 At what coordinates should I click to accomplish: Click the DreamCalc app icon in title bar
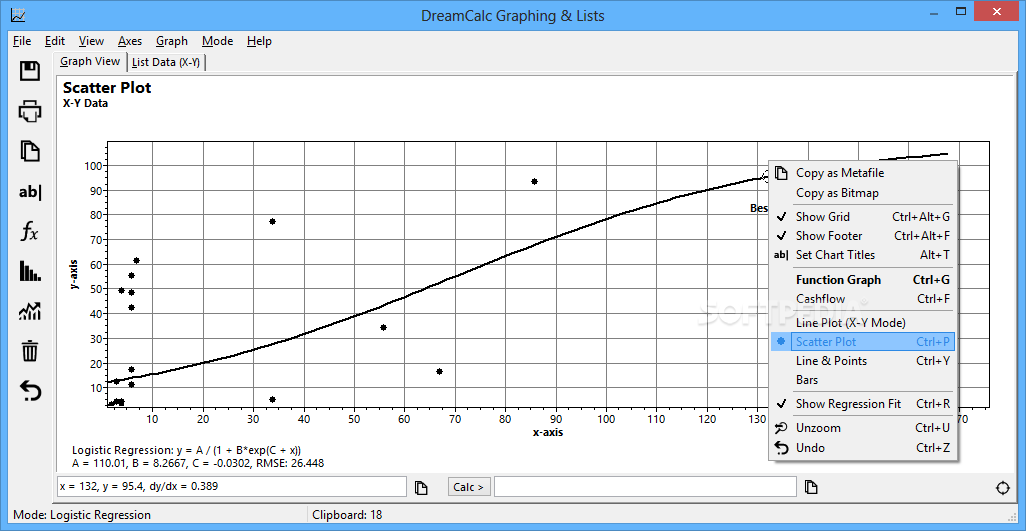click(x=18, y=14)
